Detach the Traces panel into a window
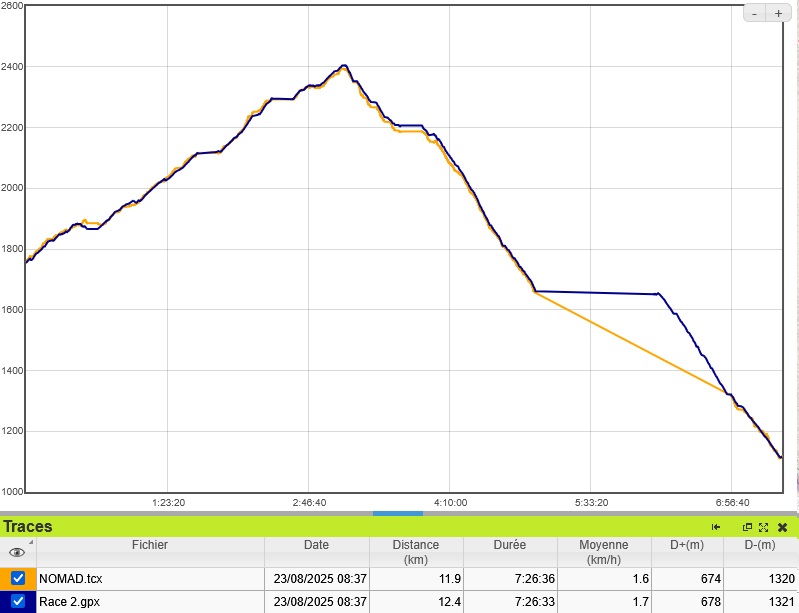Image resolution: width=799 pixels, height=613 pixels. coord(747,527)
